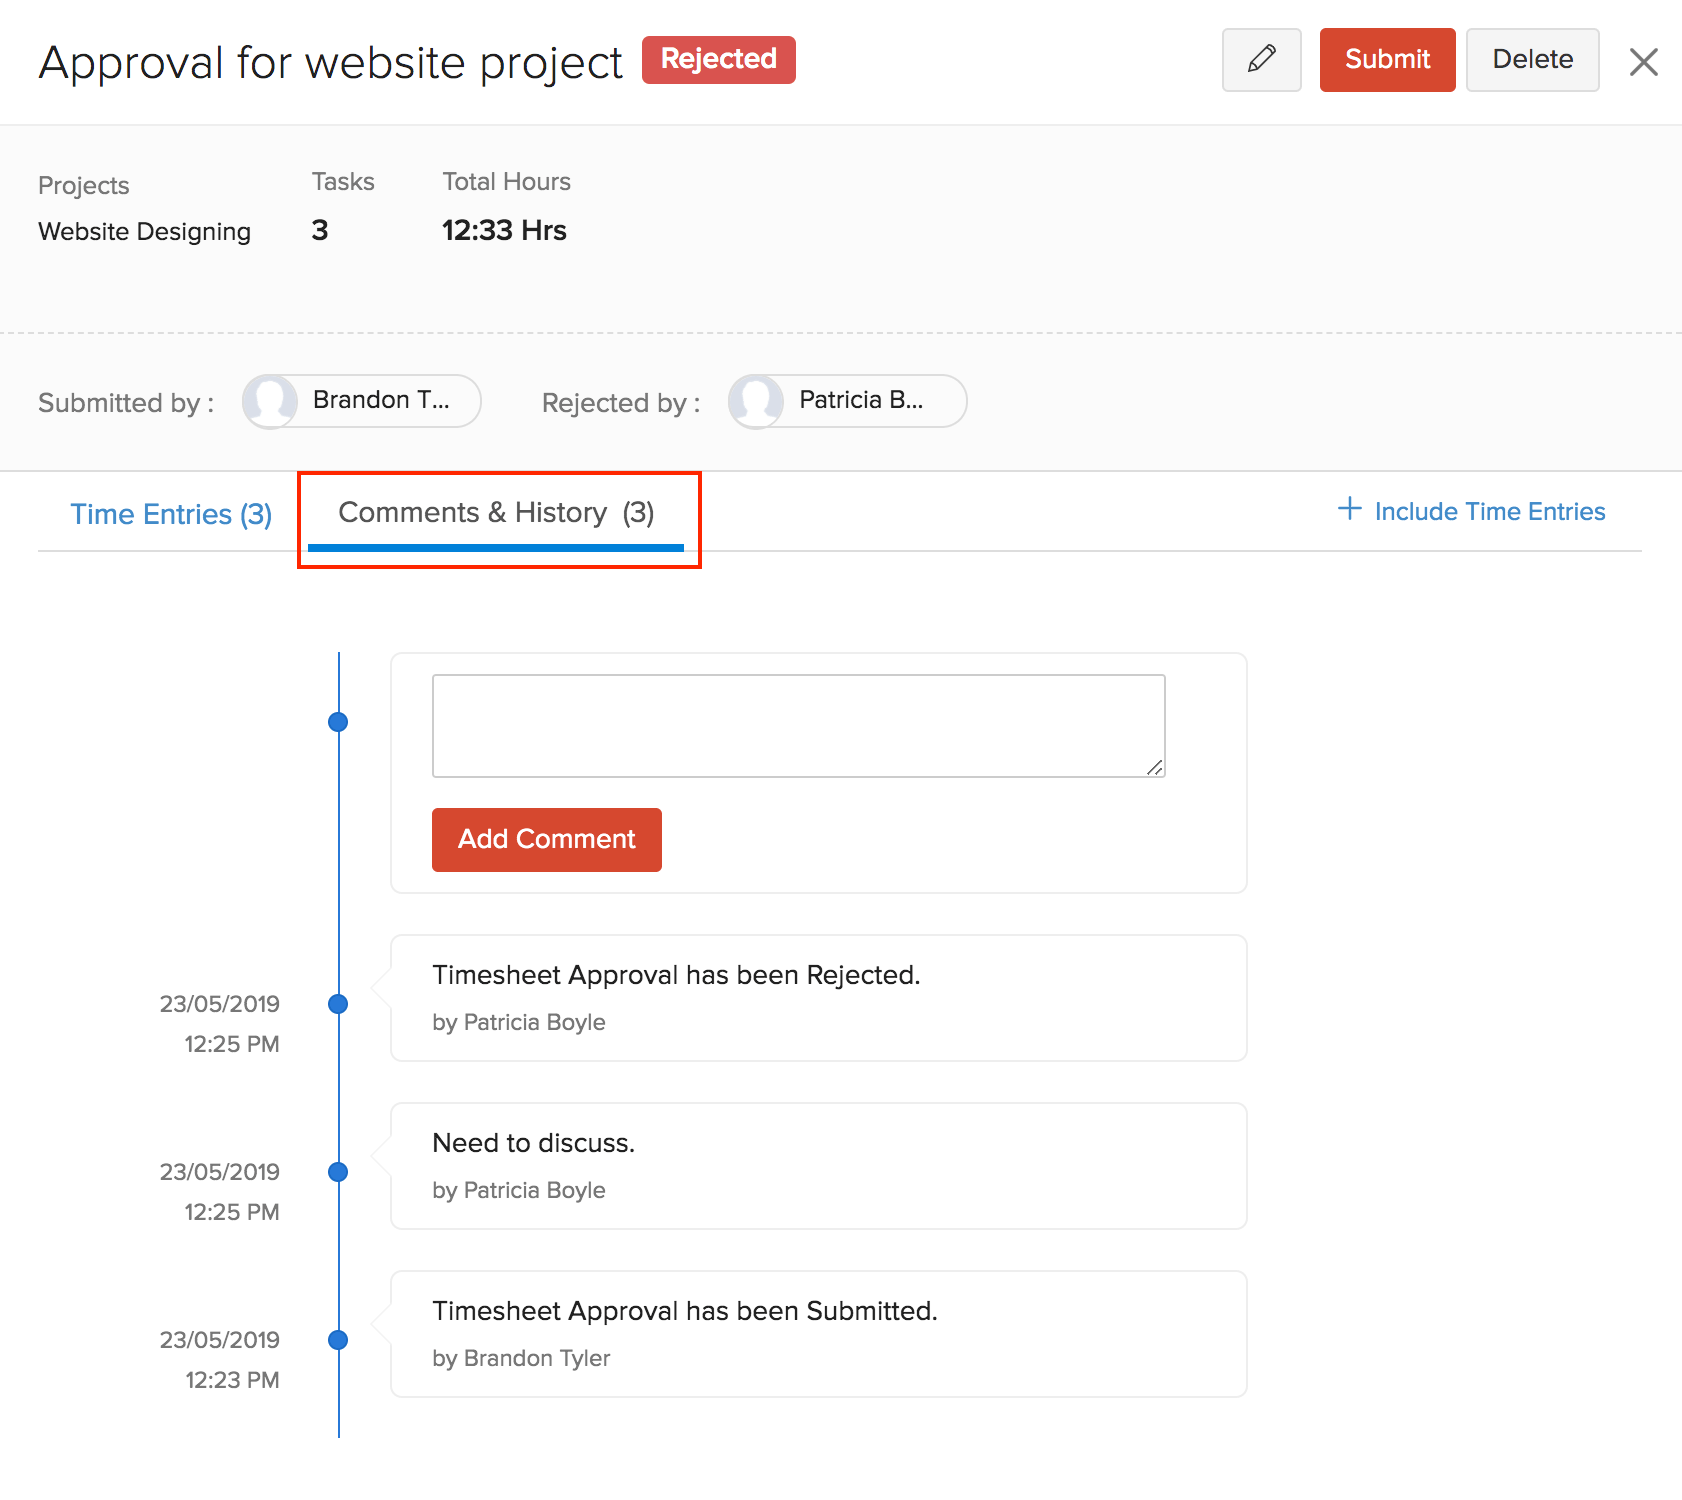Select timeline marker for Need to discuss
Viewport: 1682px width, 1500px height.
[338, 1172]
